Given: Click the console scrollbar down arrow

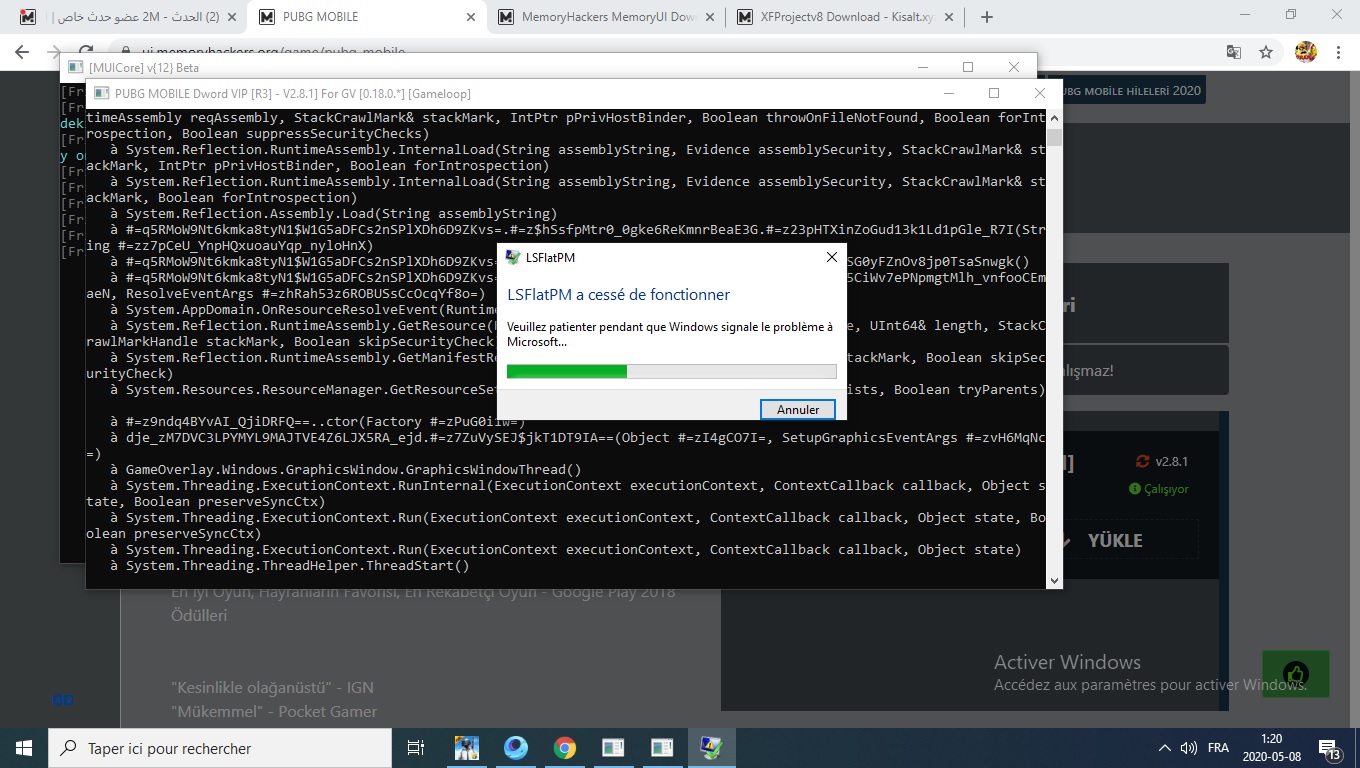Looking at the screenshot, I should 1054,580.
